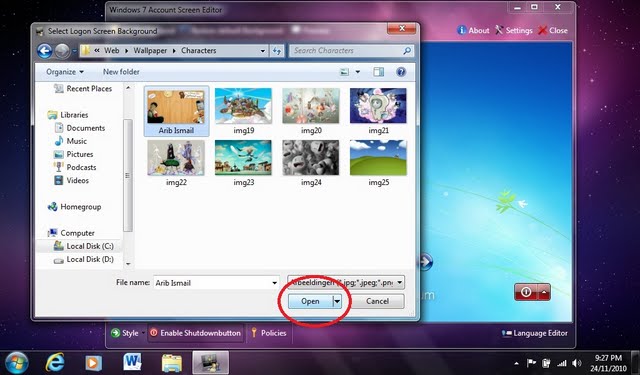The width and height of the screenshot is (640, 375).
Task: Click New folder
Action: click(x=121, y=72)
